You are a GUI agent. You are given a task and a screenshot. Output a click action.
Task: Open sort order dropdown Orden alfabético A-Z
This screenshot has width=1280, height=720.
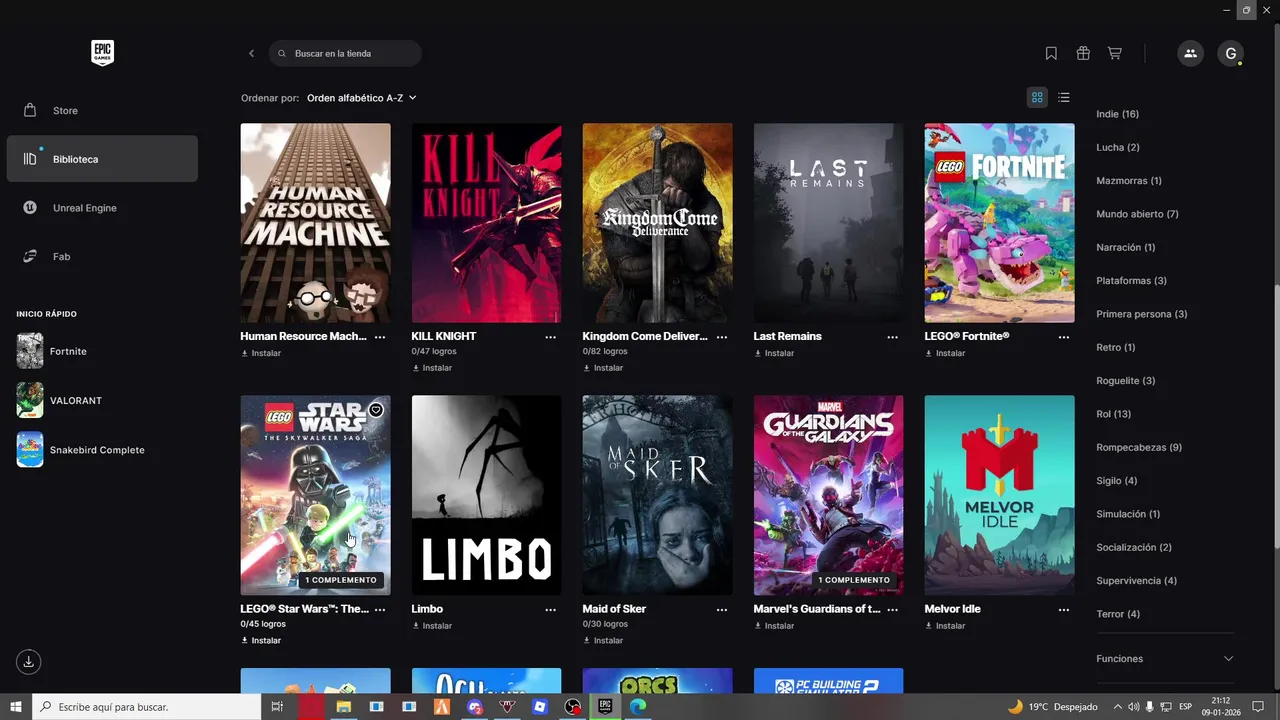click(361, 98)
